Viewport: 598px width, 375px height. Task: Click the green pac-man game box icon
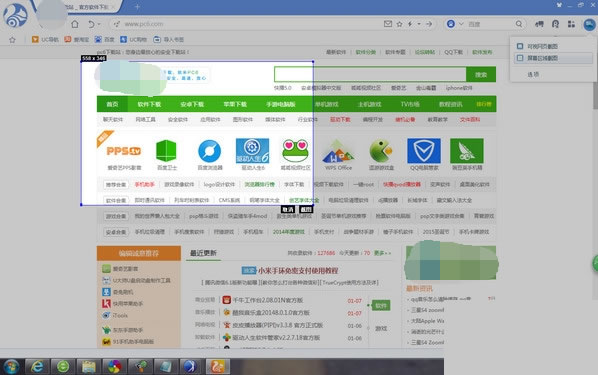pos(381,151)
